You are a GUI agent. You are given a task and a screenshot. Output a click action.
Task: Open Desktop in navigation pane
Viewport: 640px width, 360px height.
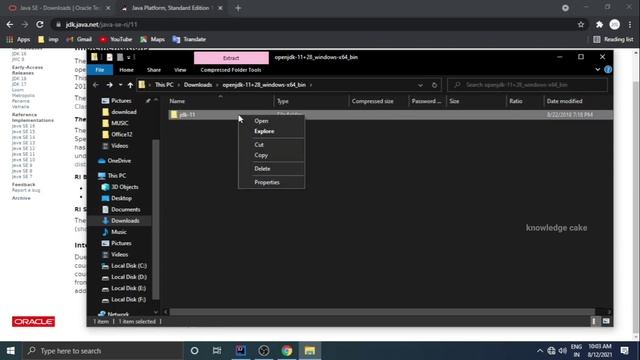tap(121, 198)
